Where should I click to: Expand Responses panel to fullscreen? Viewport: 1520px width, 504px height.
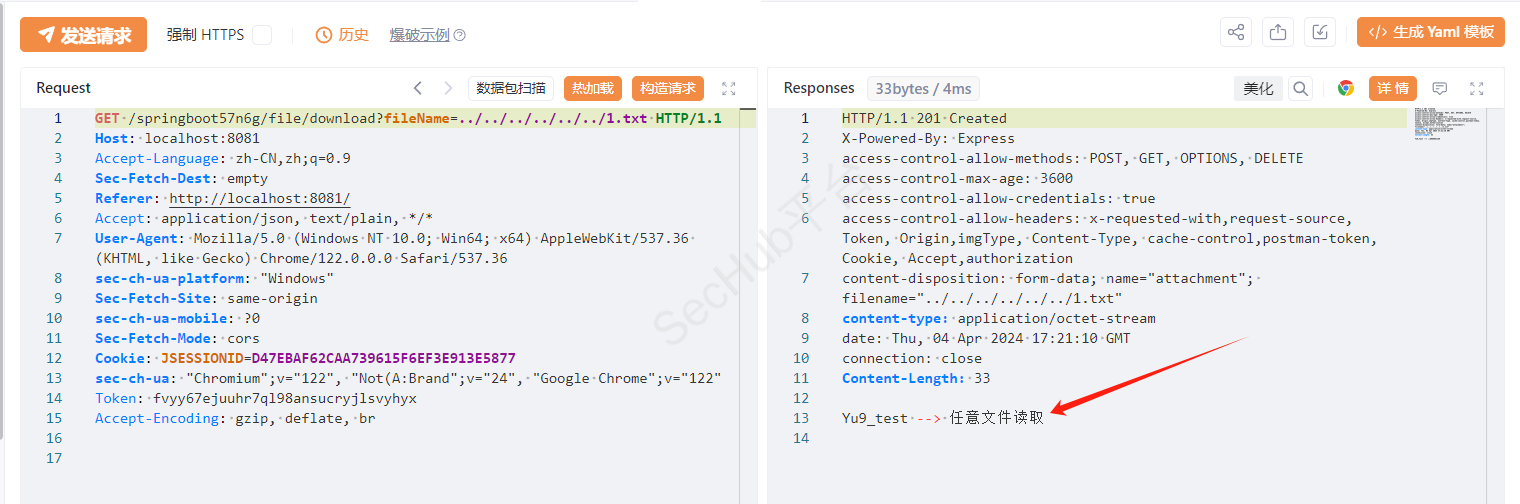tap(1476, 88)
